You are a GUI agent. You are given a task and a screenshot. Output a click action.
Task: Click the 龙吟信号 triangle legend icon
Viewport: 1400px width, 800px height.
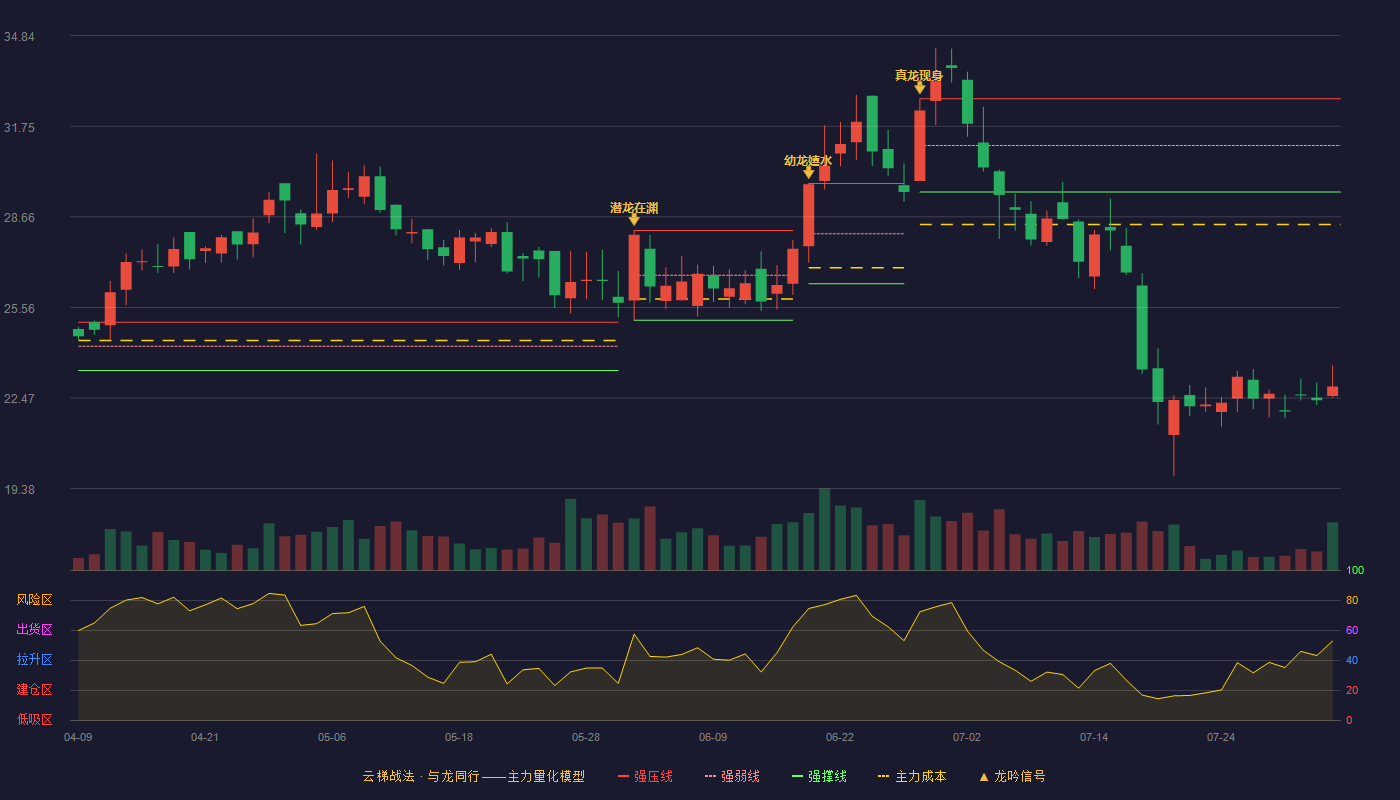[x=984, y=776]
